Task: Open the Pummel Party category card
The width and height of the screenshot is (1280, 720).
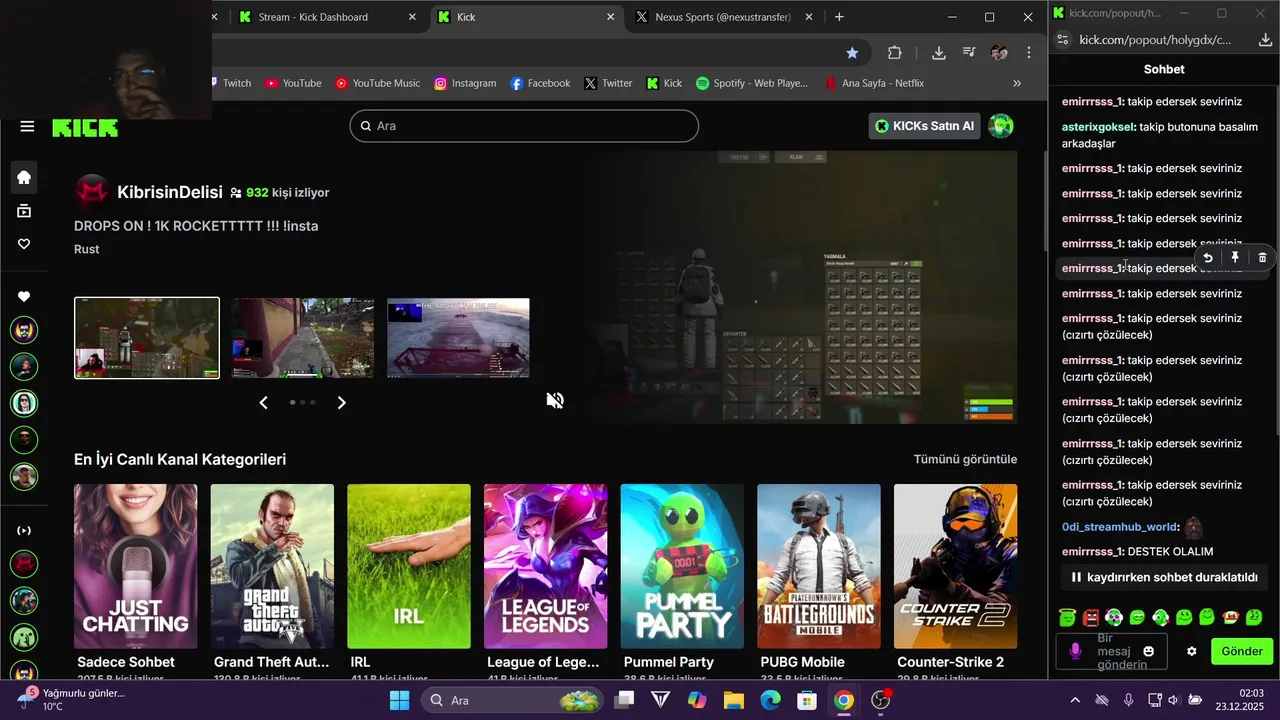Action: pos(682,566)
